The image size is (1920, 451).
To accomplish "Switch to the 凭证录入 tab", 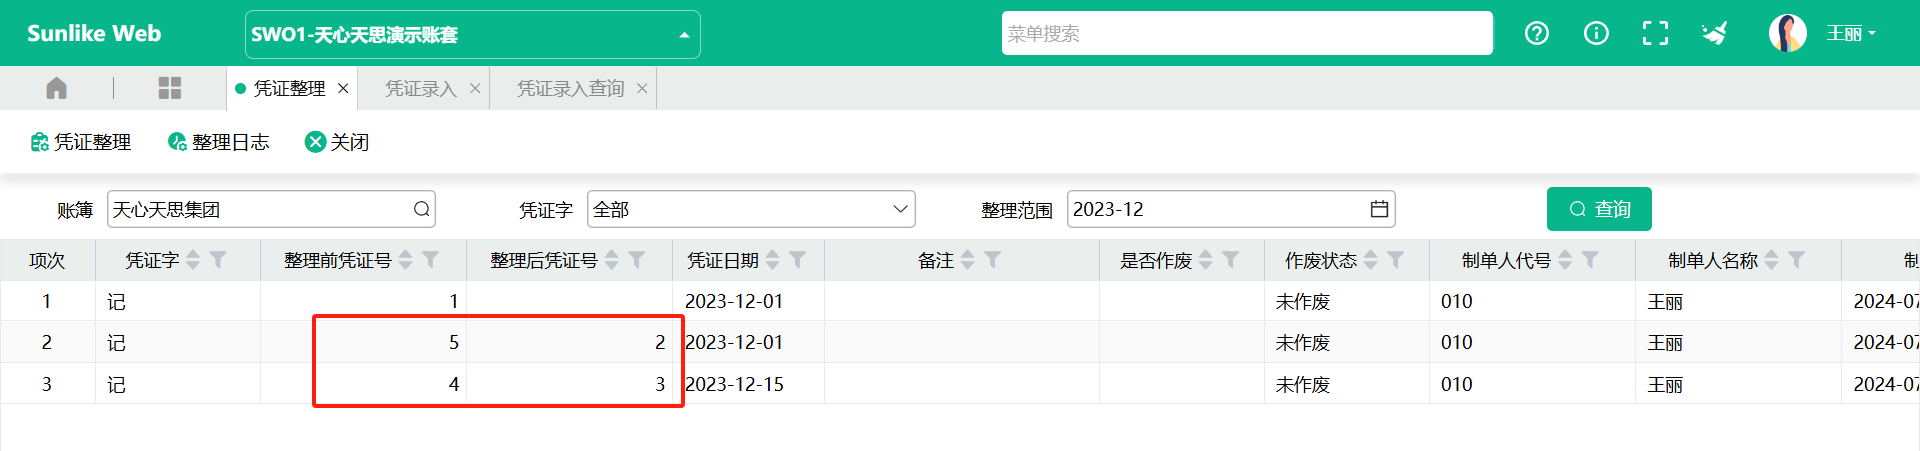I will [x=421, y=88].
